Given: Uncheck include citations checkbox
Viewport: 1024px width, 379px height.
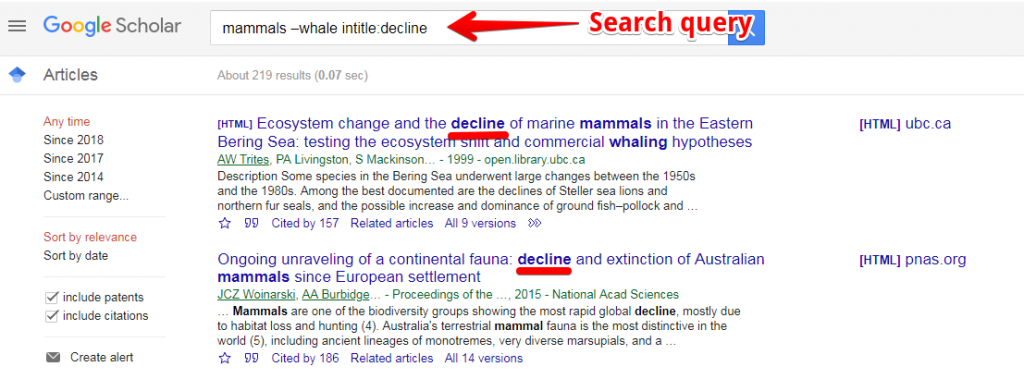Looking at the screenshot, I should pyautogui.click(x=52, y=316).
